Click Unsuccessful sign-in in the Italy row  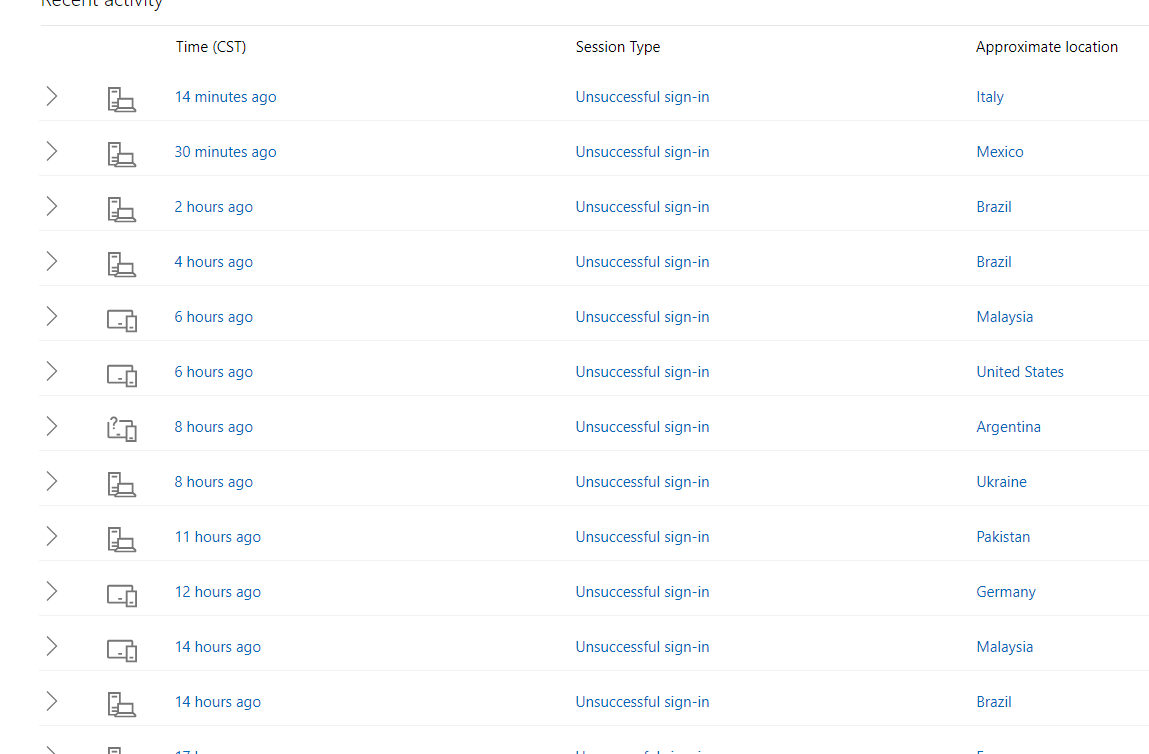point(642,97)
